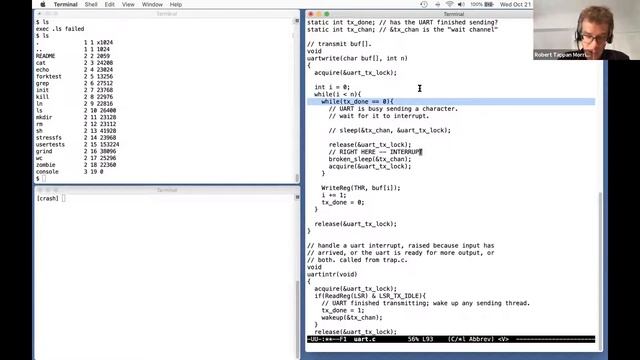Screen dimensions: 640x360
Task: Click the "tx_done = 1;" line
Action: [x=343, y=310]
